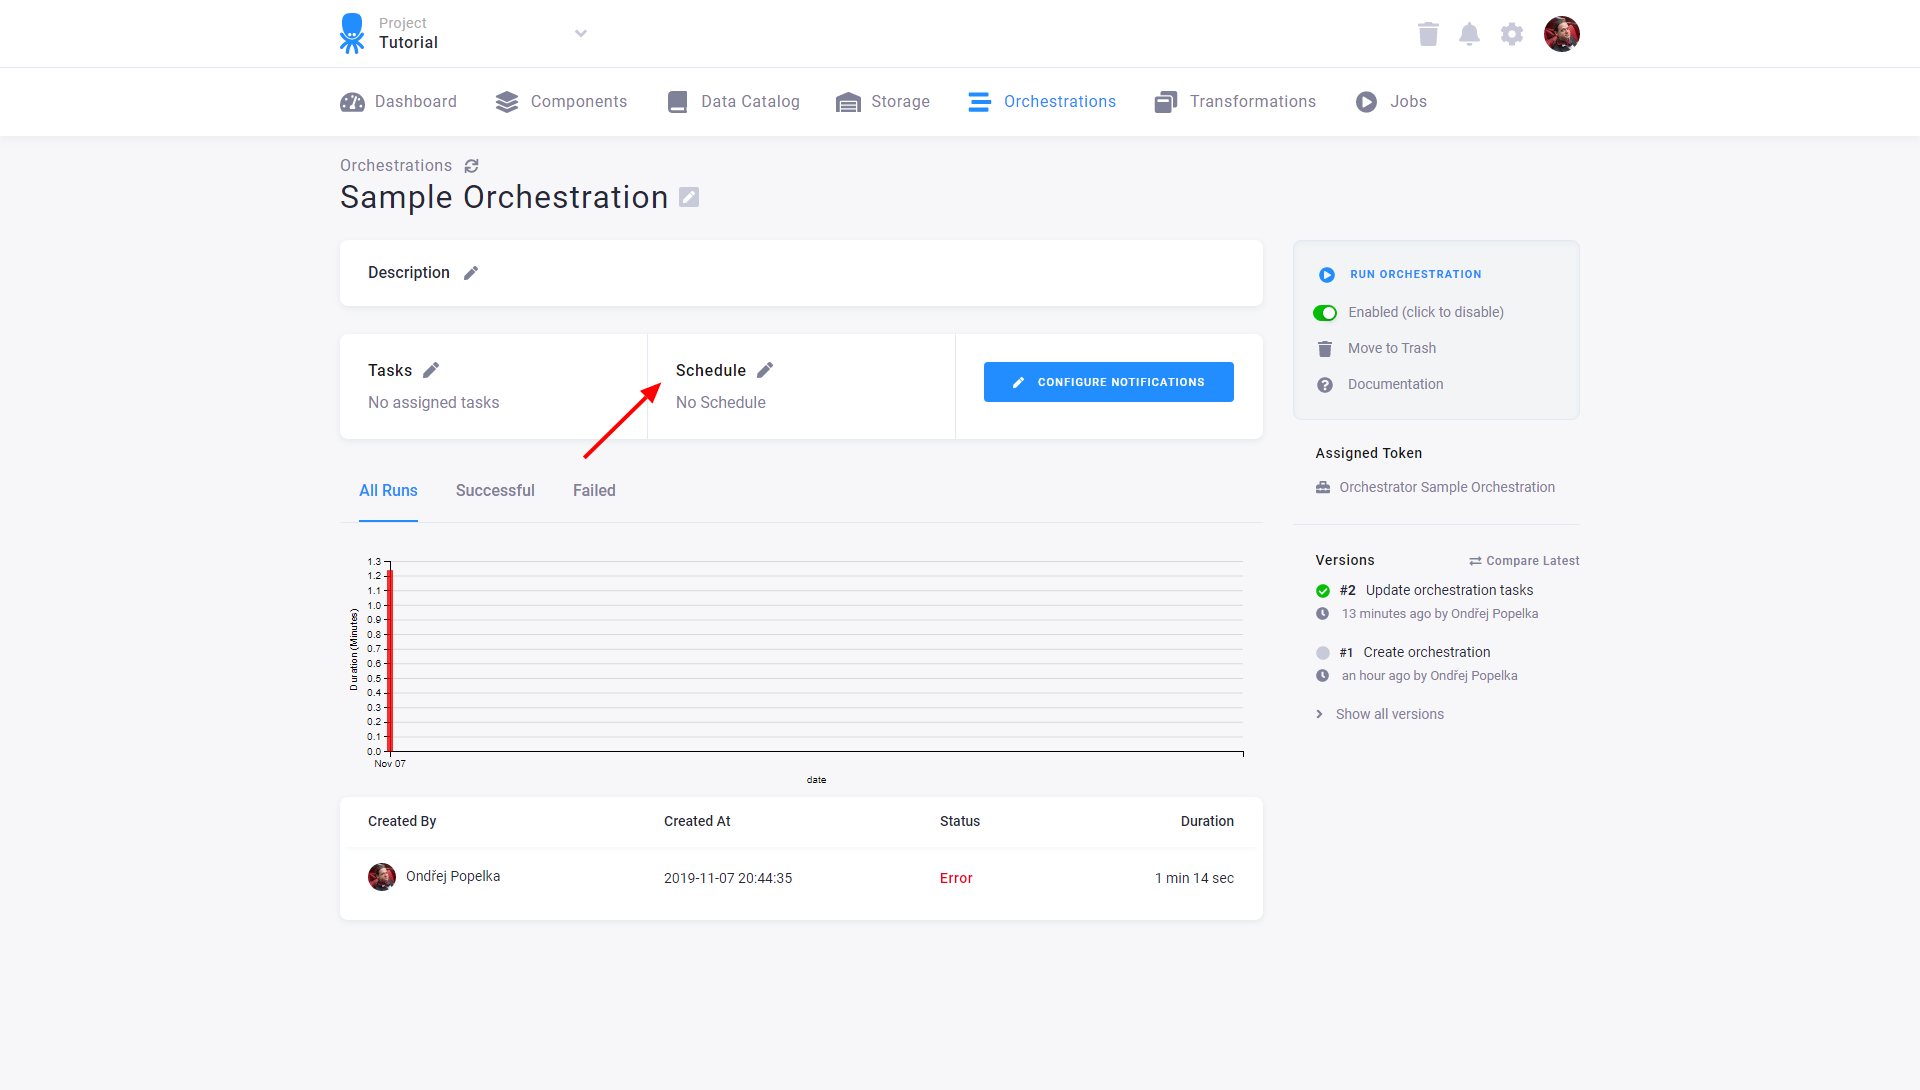Switch to the Failed runs tab
This screenshot has height=1090, width=1920.
tap(593, 490)
